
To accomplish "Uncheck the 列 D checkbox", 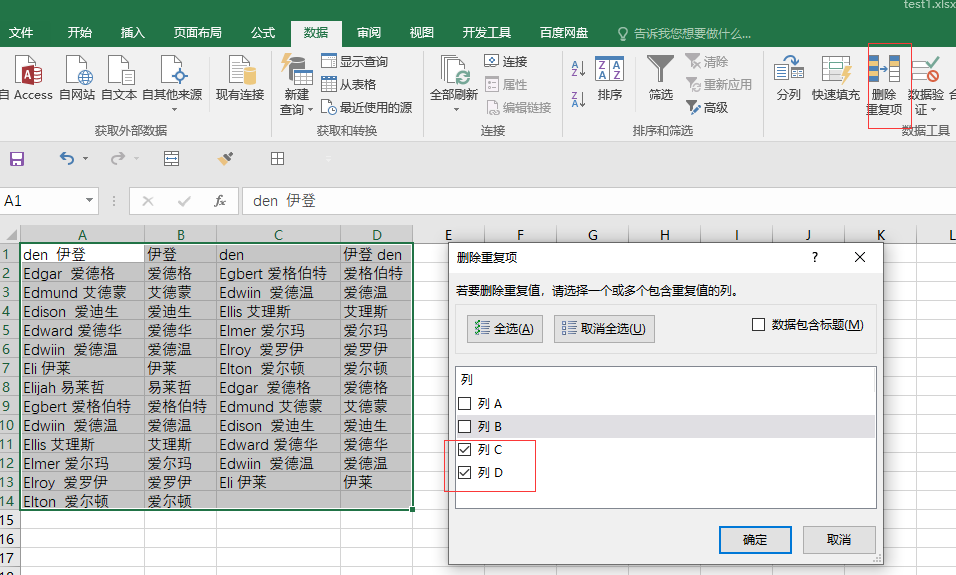I will [465, 473].
